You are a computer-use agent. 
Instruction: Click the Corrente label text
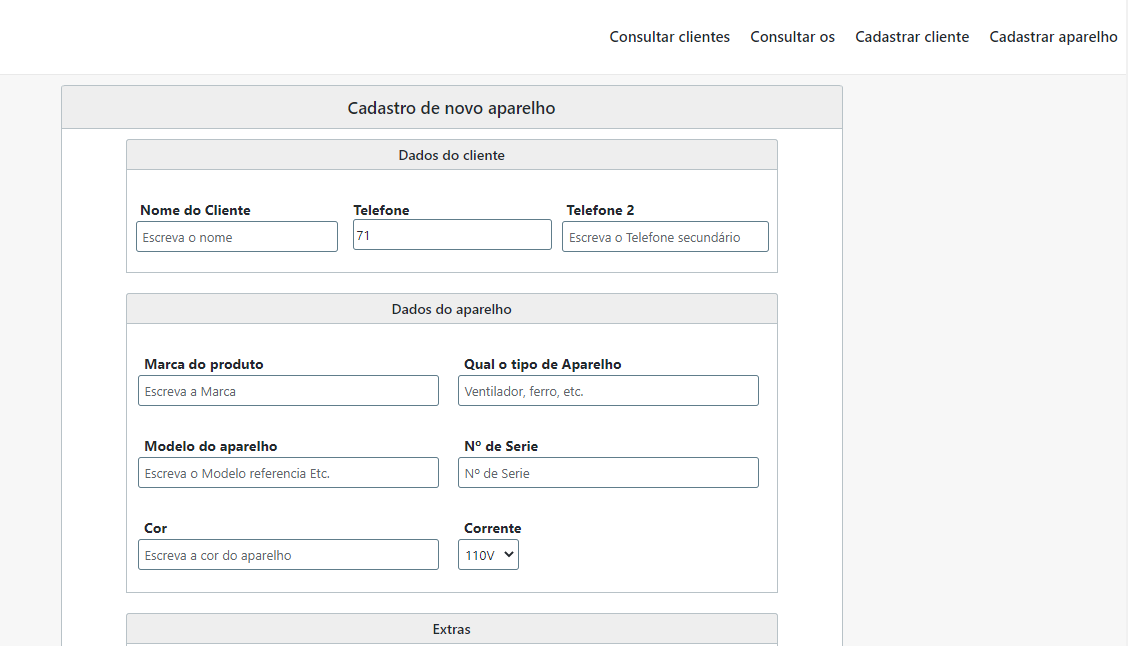[492, 528]
